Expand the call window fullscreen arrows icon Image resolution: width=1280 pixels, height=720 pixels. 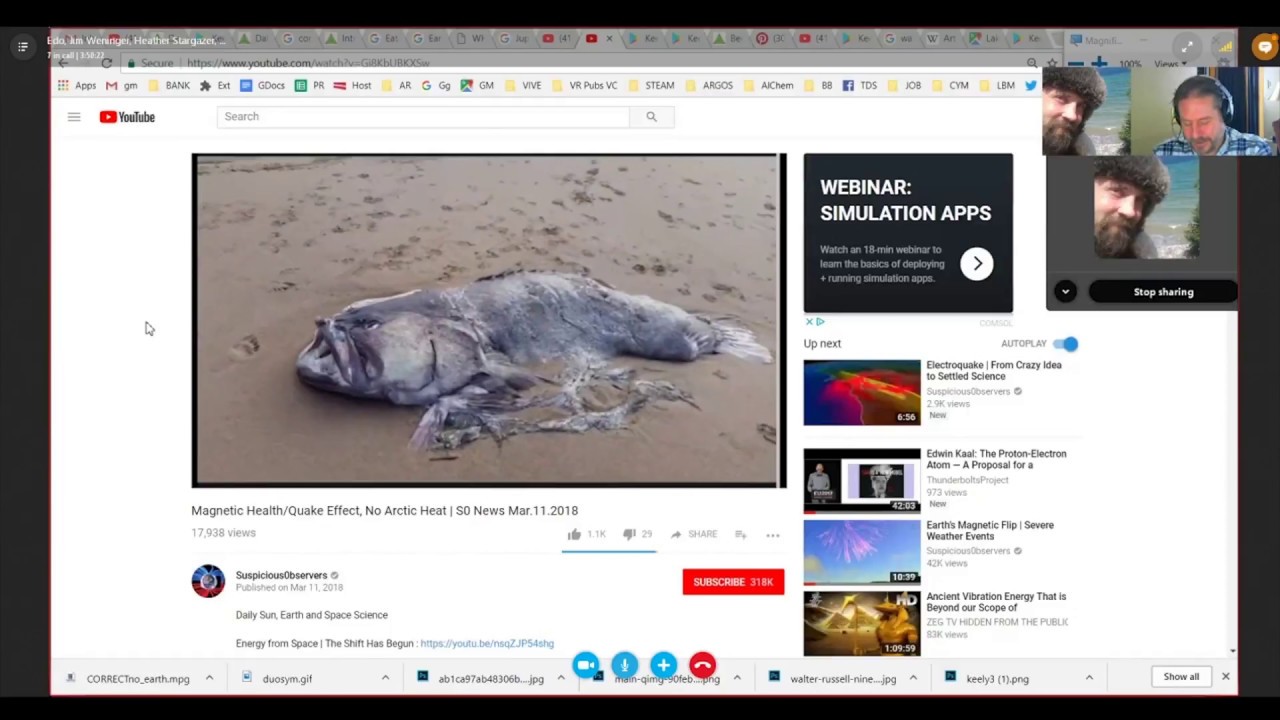point(1187,46)
